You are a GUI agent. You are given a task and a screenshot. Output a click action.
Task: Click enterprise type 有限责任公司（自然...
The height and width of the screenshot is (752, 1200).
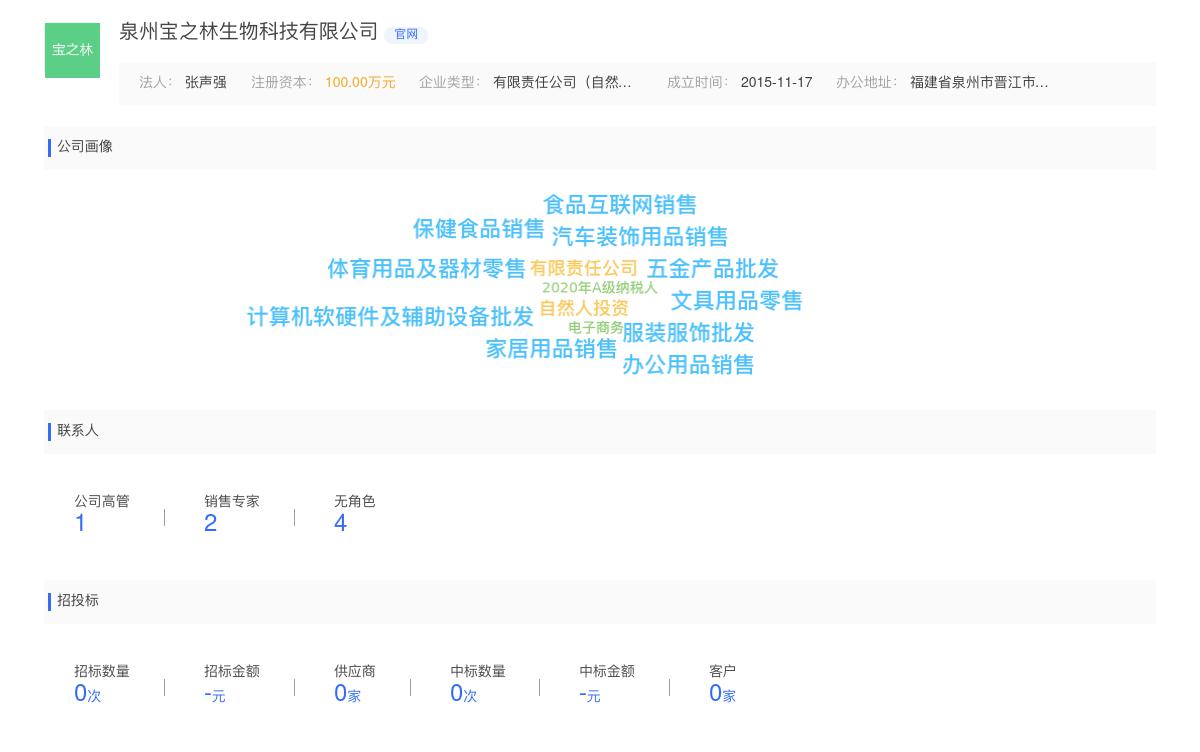click(562, 83)
